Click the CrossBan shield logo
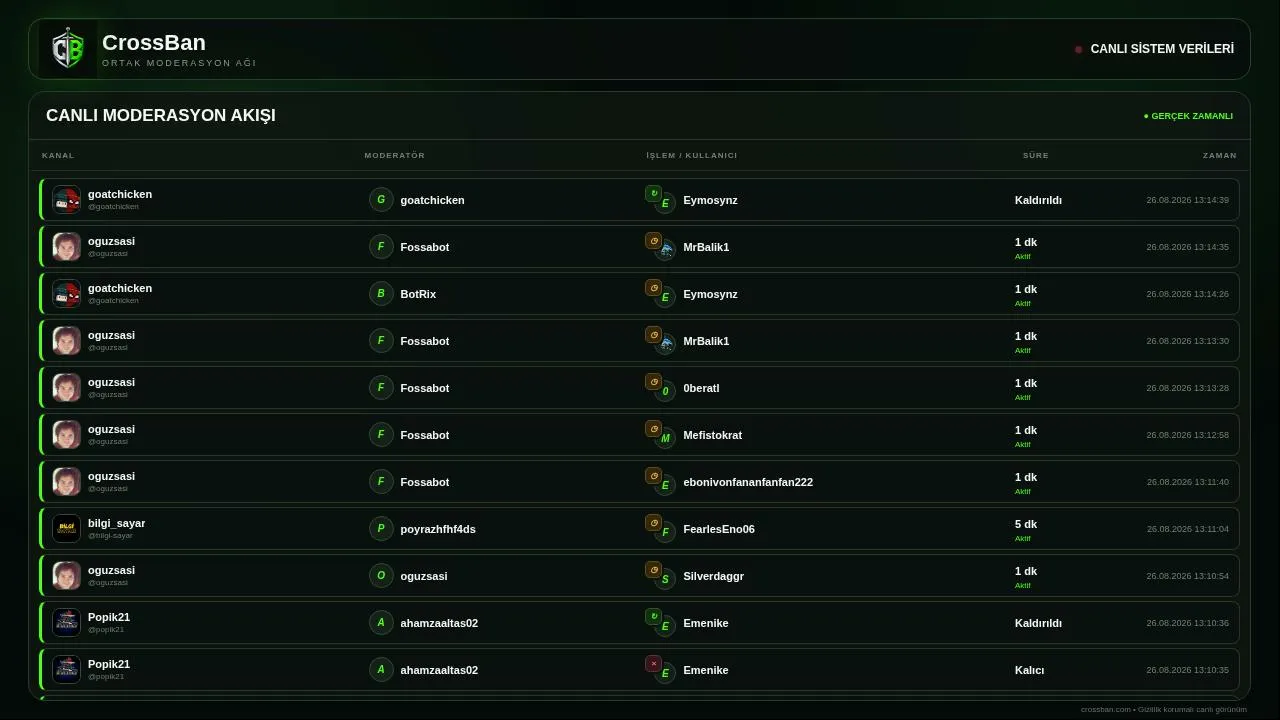This screenshot has height=720, width=1280. point(68,49)
